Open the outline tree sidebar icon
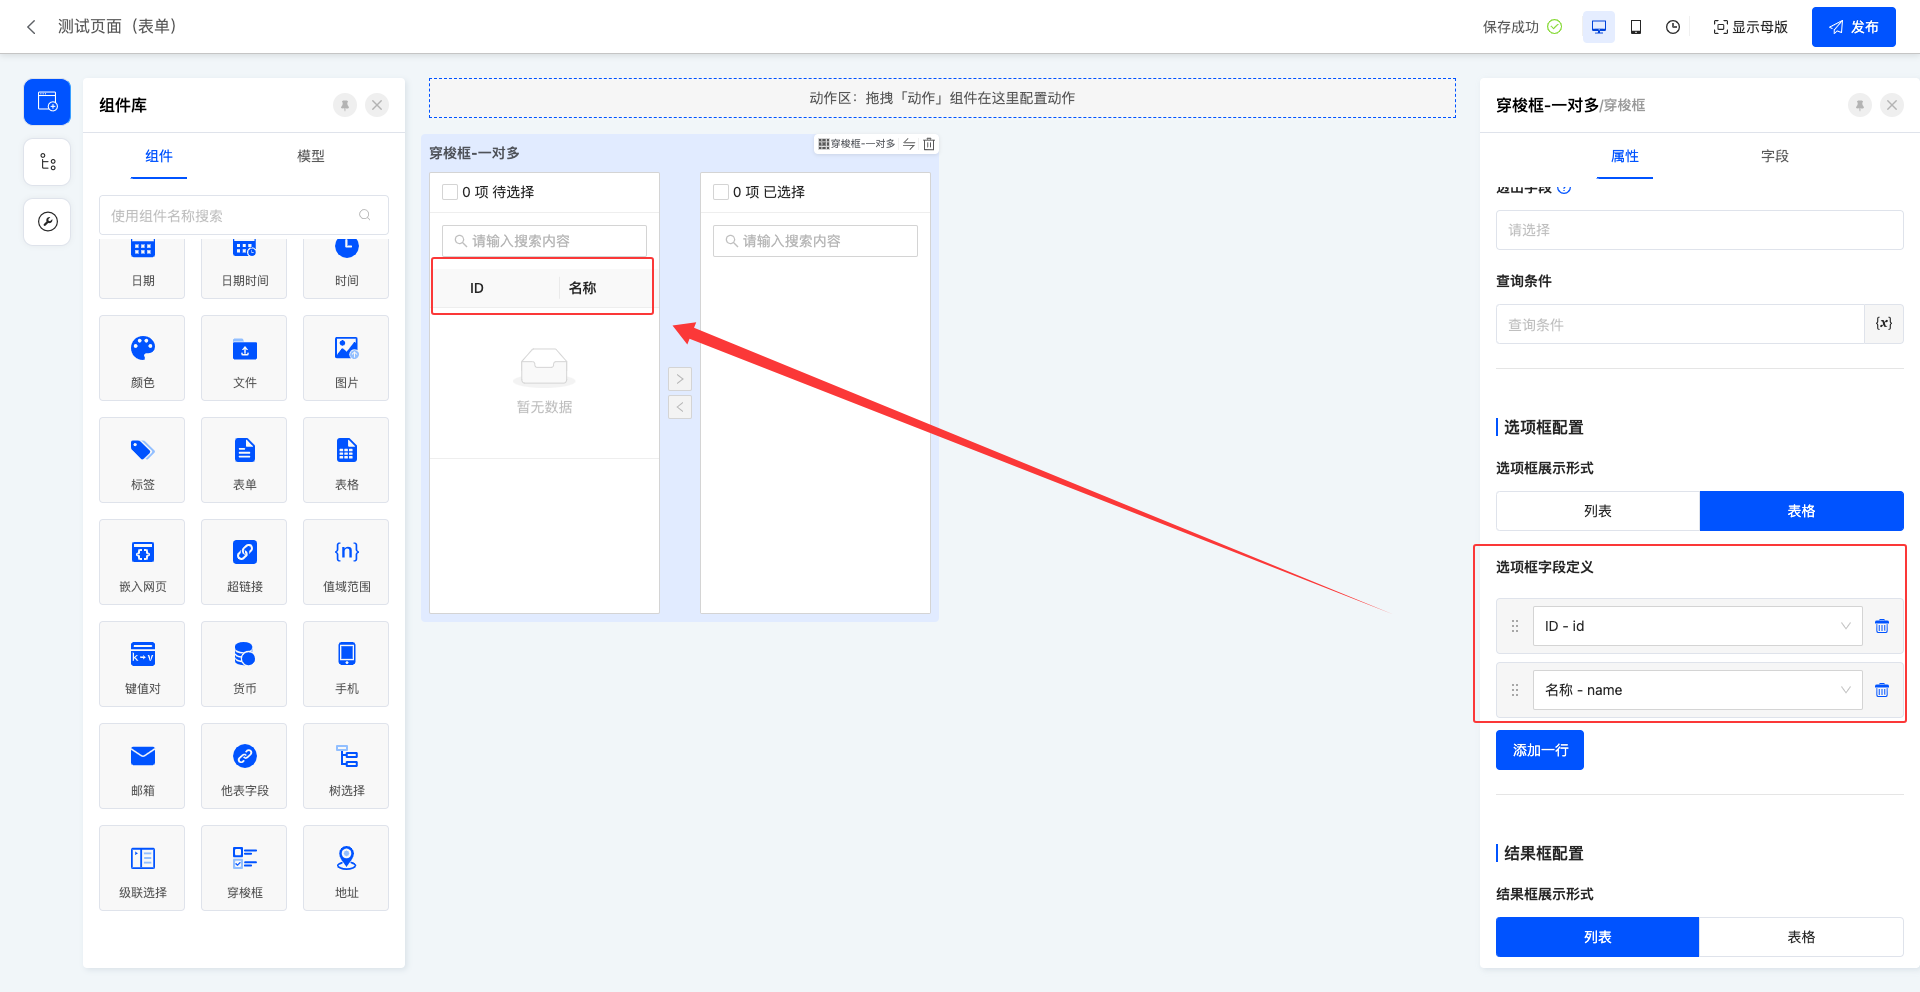Viewport: 1920px width, 992px height. 47,162
